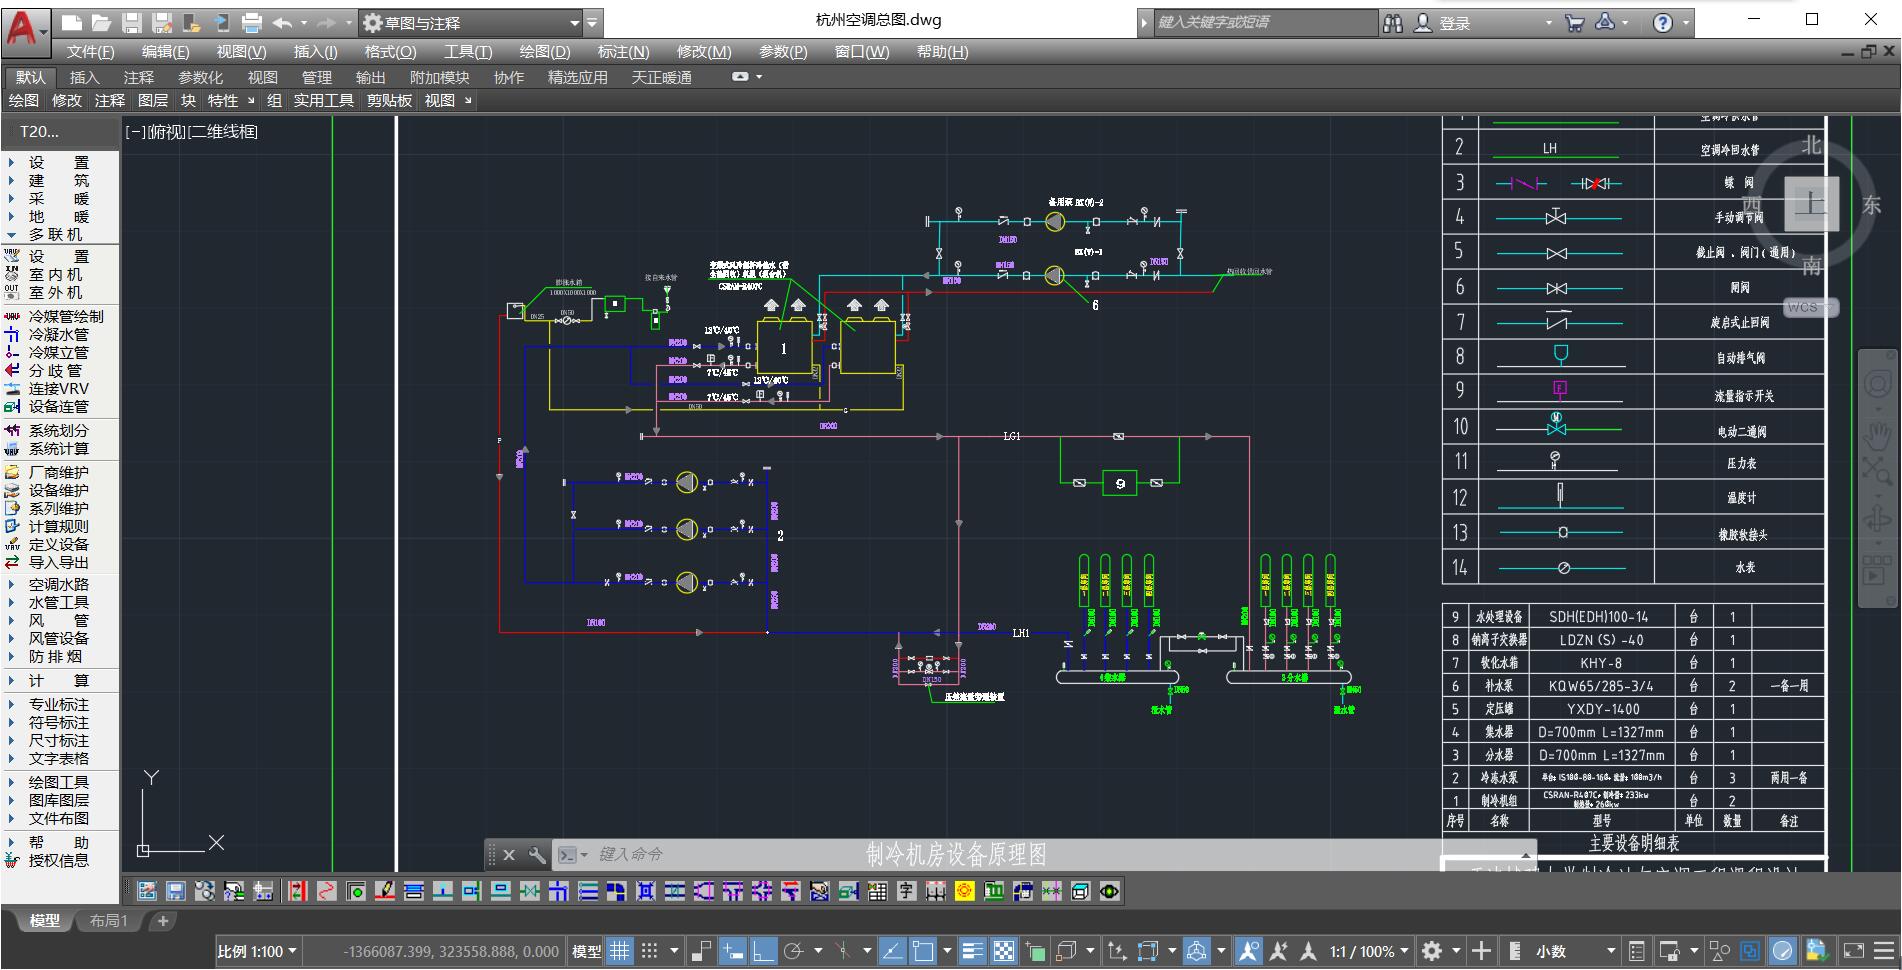Open the quick access toolbar customize dropdown

(x=593, y=22)
